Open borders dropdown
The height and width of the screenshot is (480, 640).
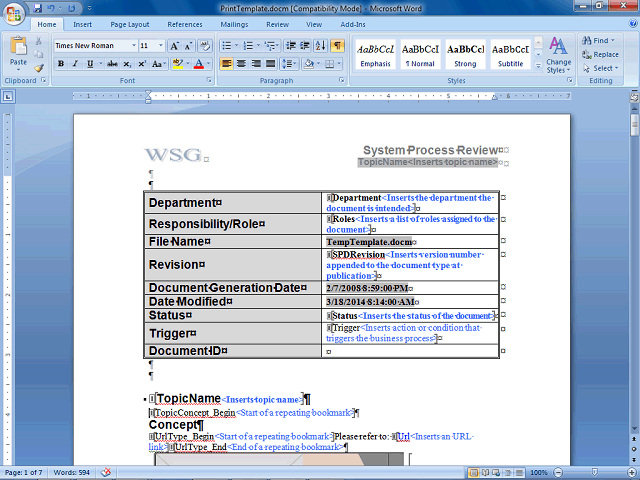click(x=339, y=64)
